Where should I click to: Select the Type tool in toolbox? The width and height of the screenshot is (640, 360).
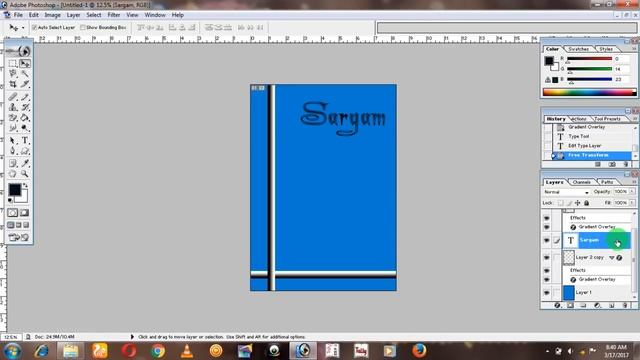(25, 140)
